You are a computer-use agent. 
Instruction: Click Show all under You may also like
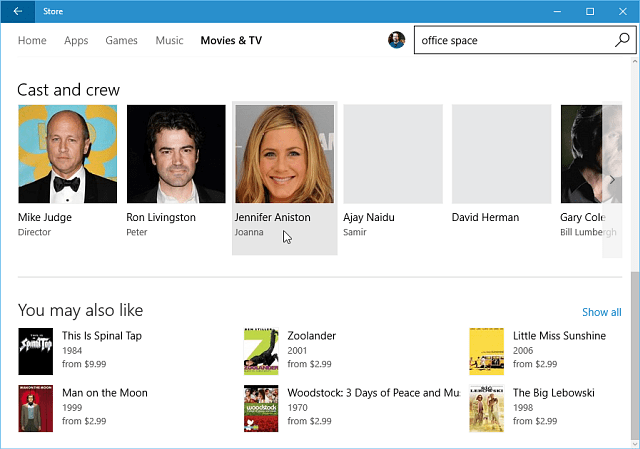click(x=602, y=312)
